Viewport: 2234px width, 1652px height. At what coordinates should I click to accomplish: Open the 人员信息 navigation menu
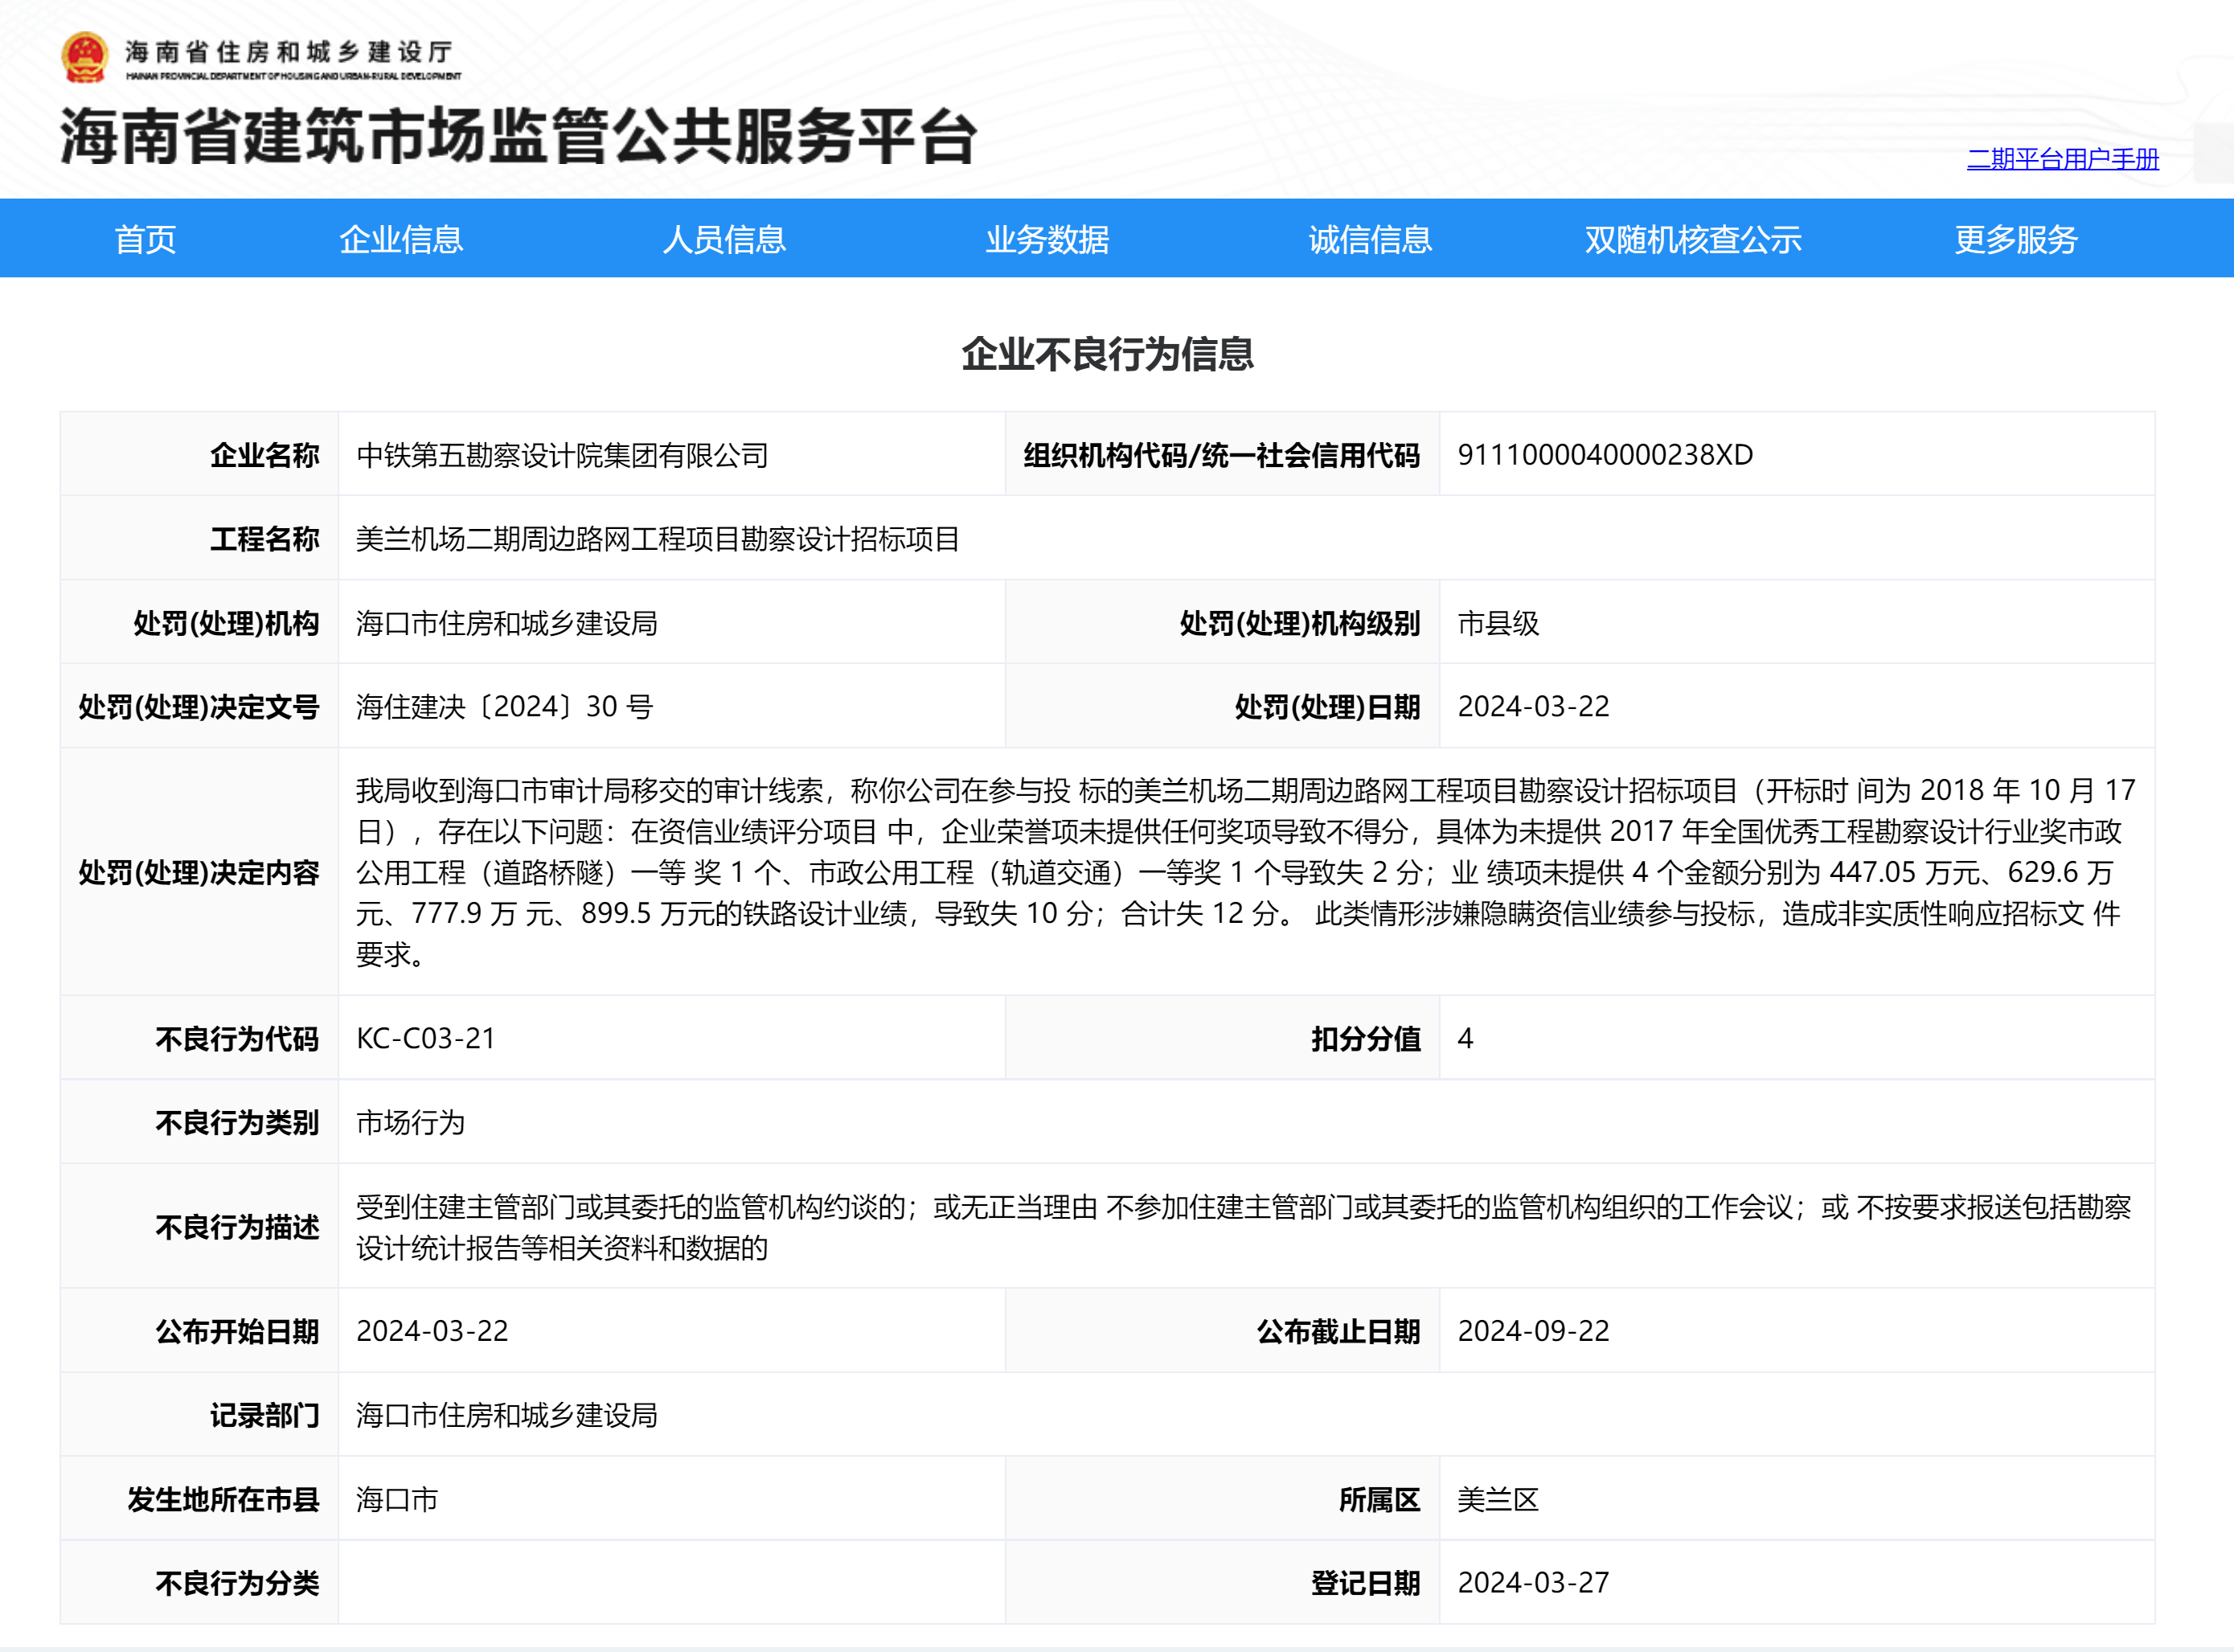[x=724, y=239]
